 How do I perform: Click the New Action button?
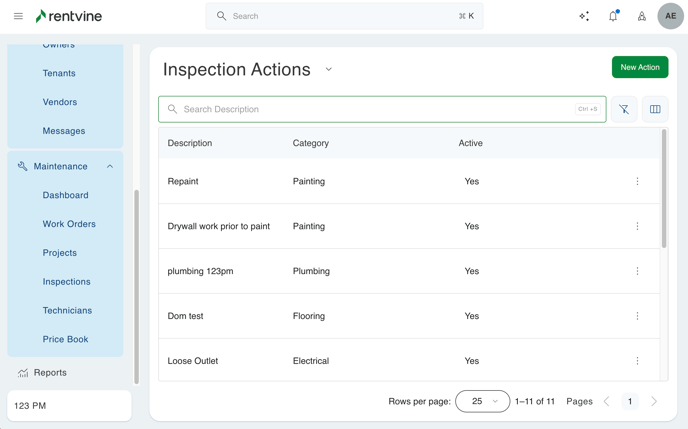pyautogui.click(x=640, y=67)
